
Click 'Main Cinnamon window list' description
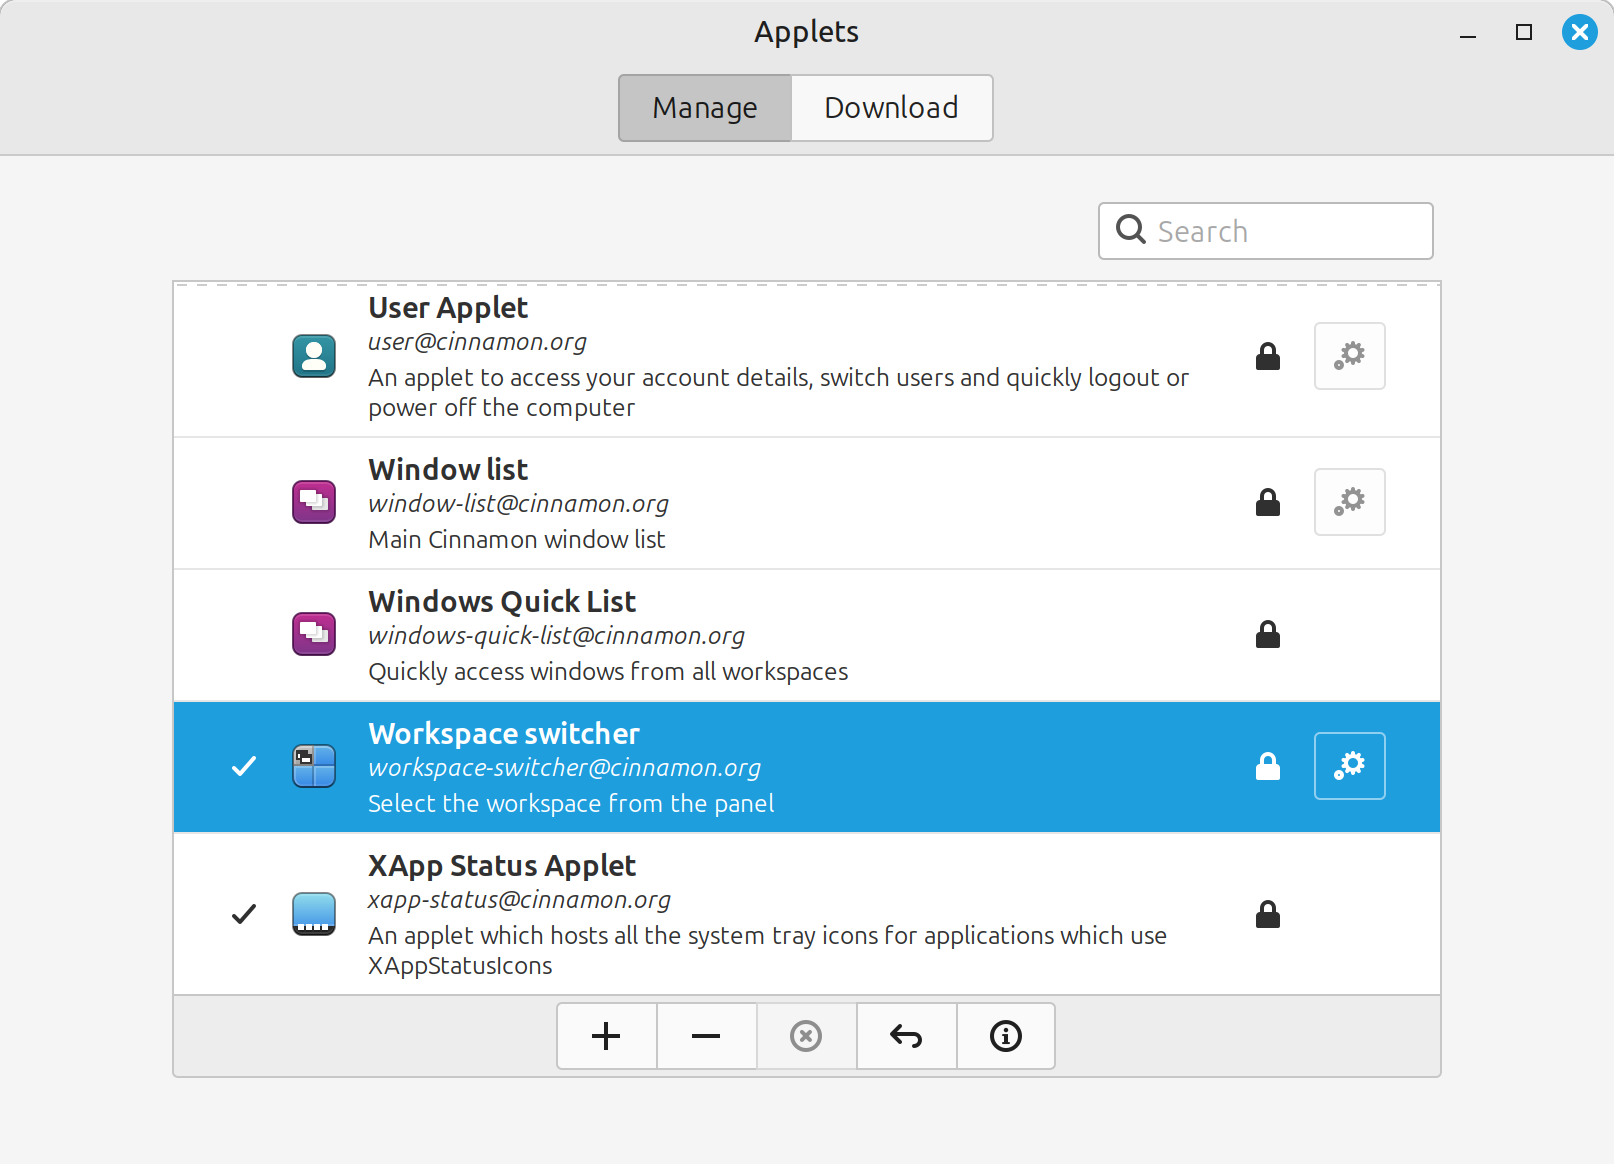(x=516, y=540)
